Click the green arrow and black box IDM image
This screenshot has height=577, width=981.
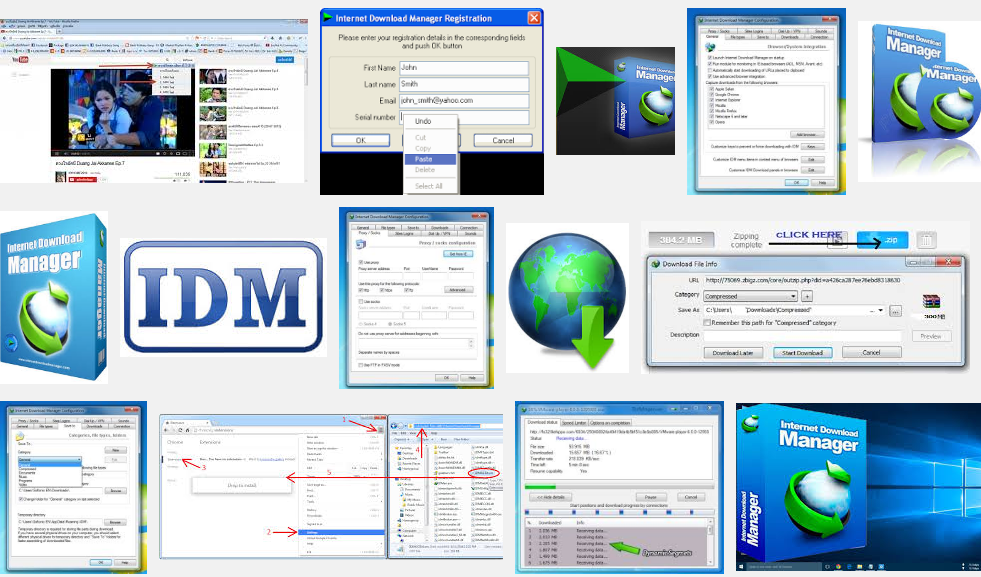coord(615,100)
